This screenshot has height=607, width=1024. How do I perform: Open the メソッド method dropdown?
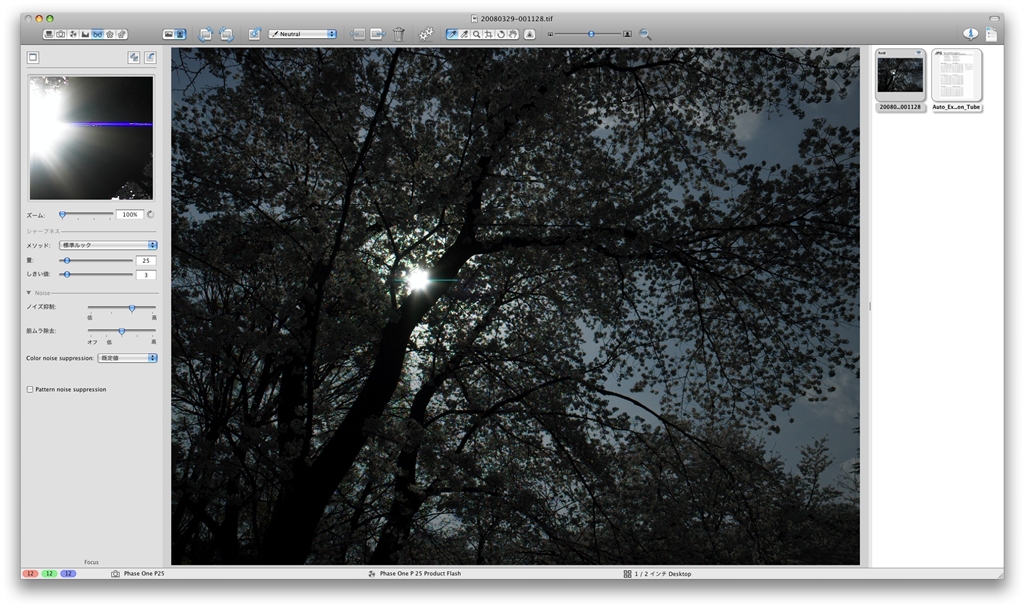[108, 245]
